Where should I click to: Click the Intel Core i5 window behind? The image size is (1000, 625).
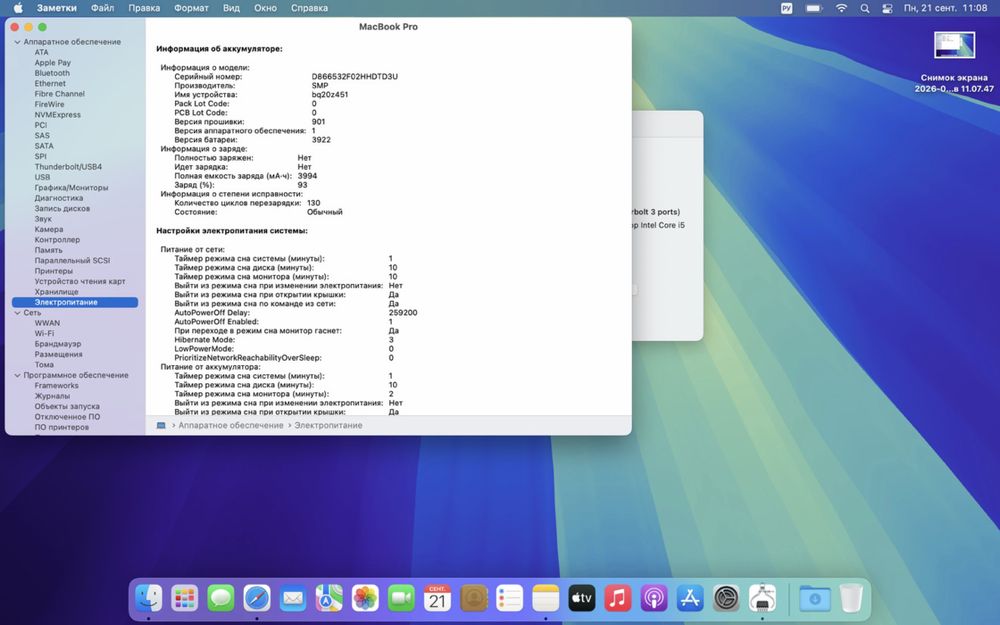tap(668, 225)
